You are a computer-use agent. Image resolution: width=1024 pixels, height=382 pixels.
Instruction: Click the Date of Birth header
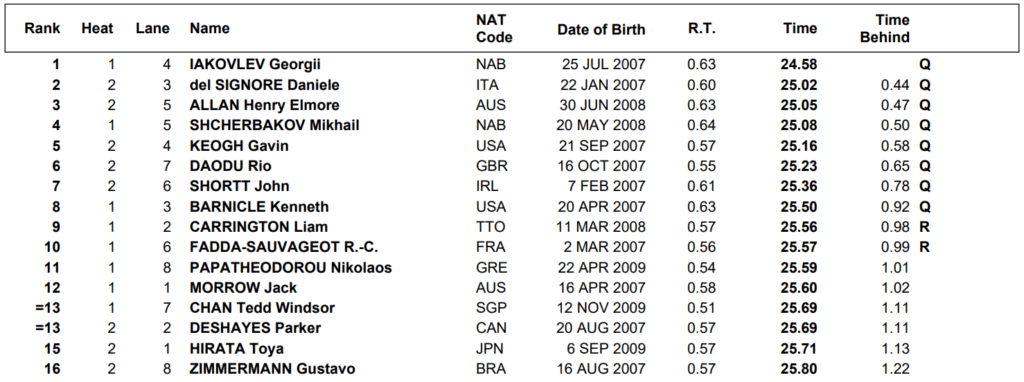(601, 30)
